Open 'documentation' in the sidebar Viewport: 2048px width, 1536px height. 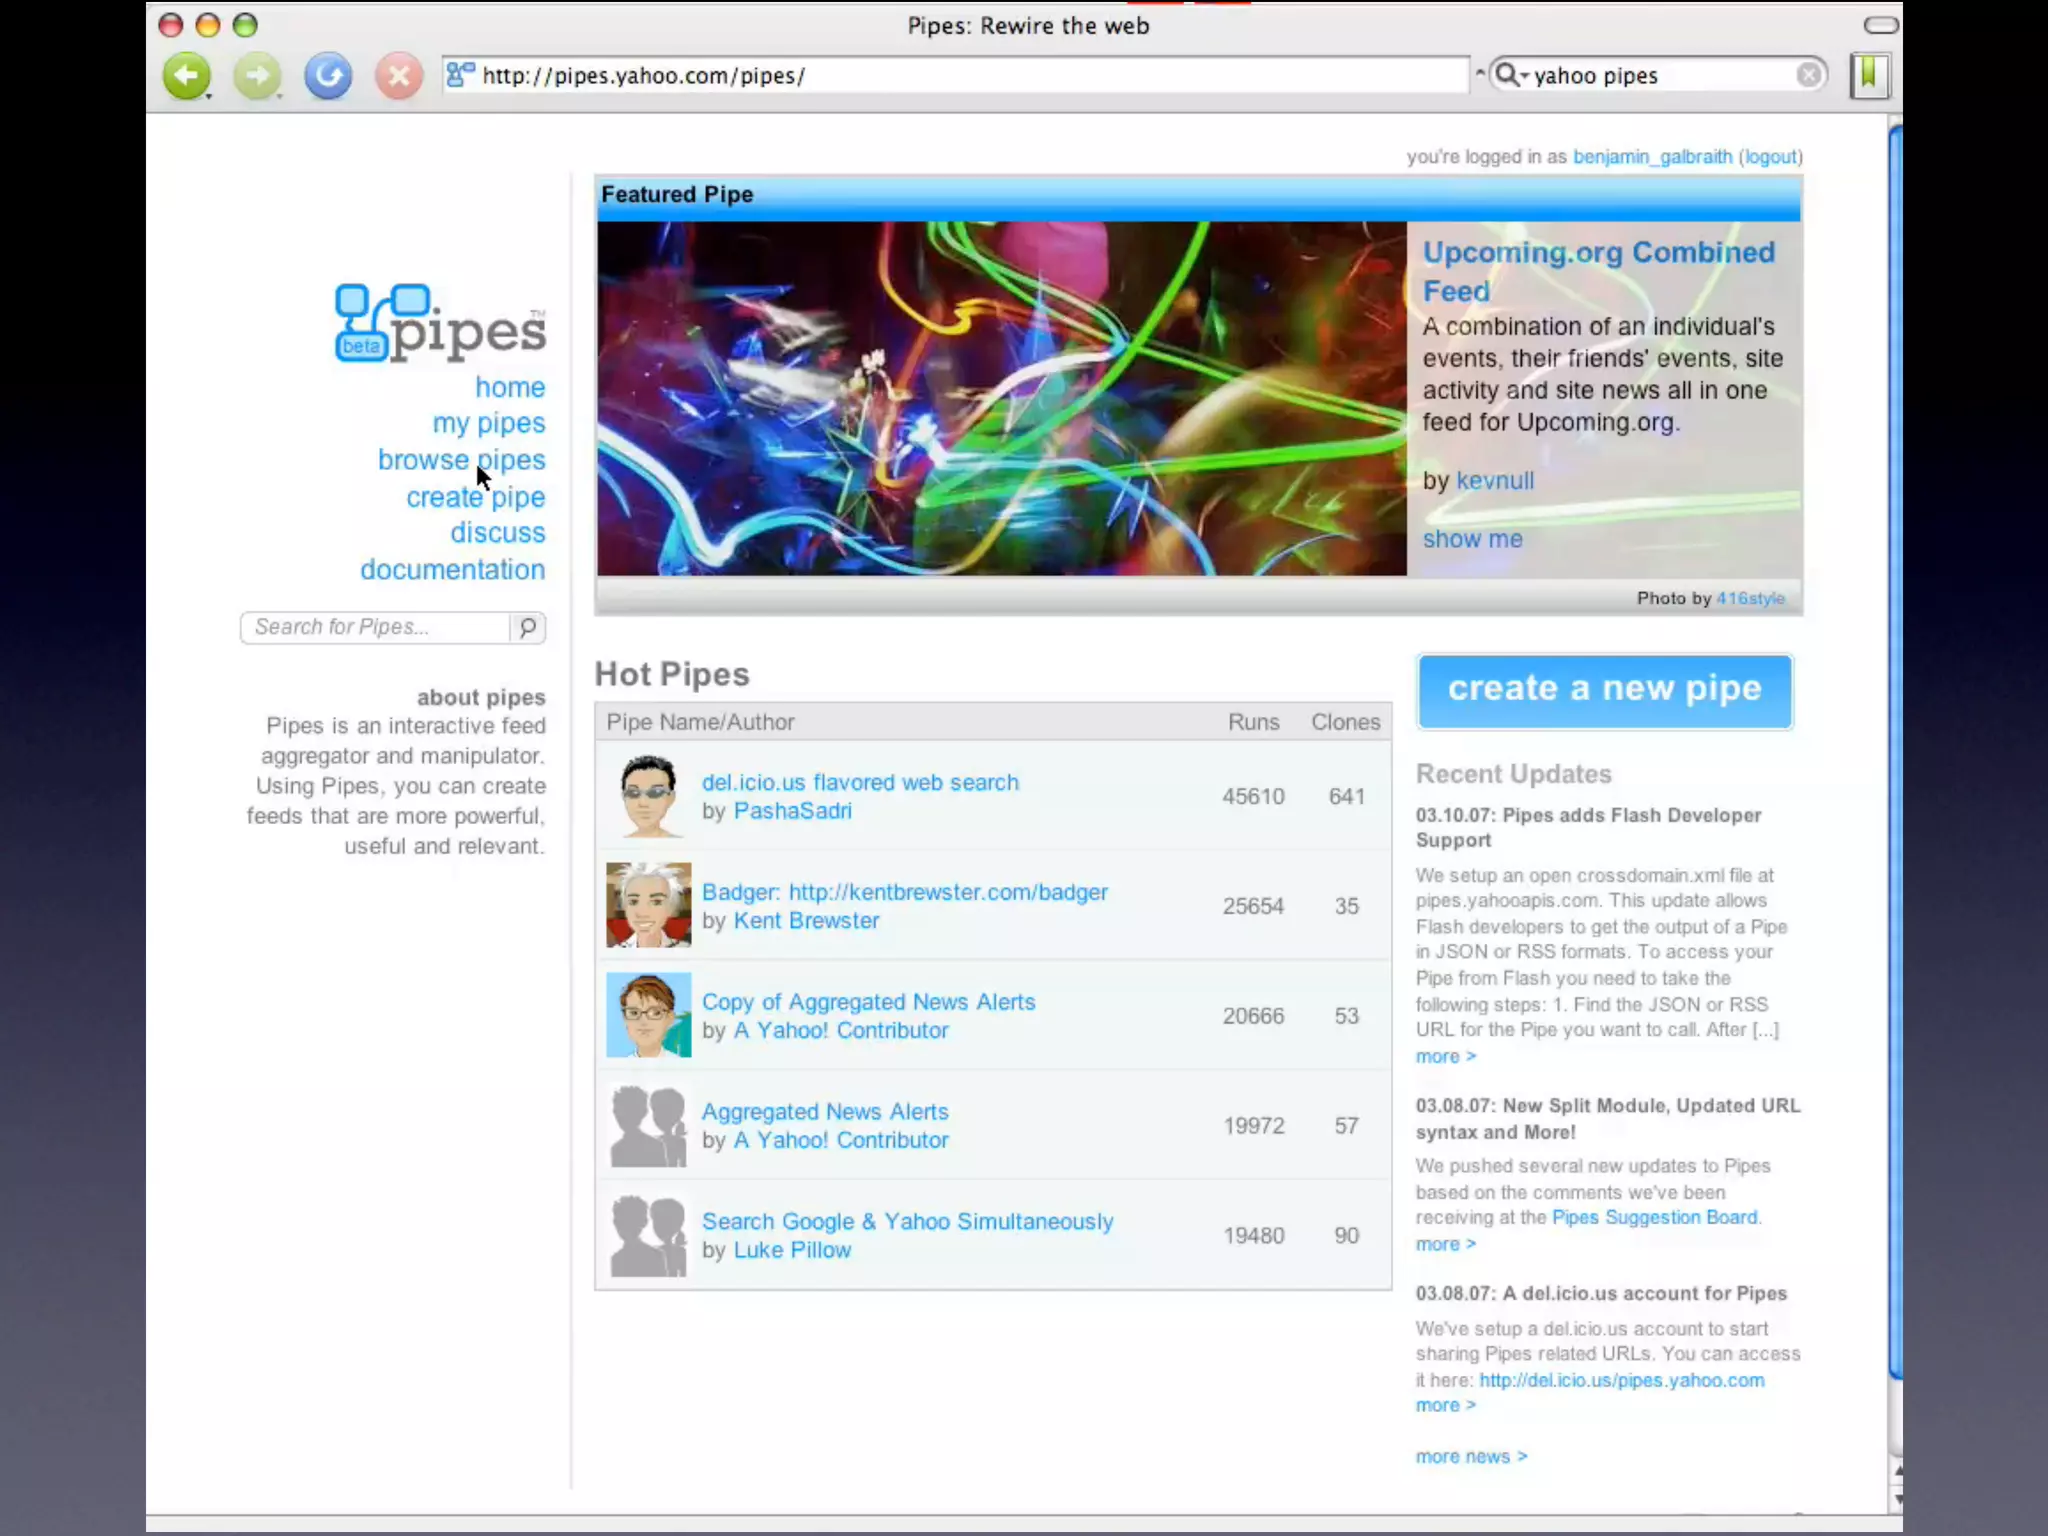tap(452, 569)
